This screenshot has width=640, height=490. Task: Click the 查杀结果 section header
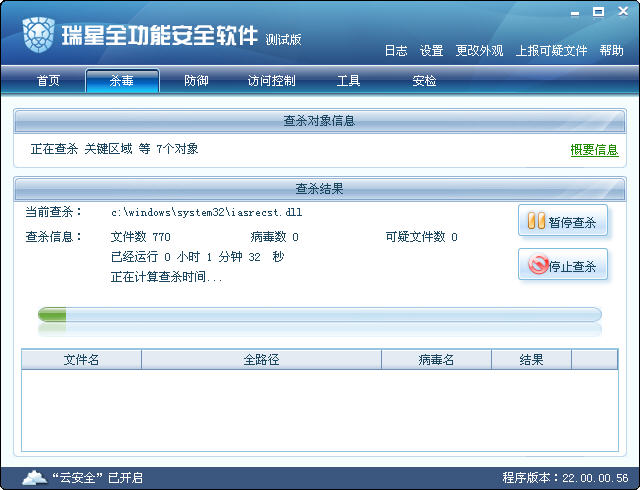320,189
